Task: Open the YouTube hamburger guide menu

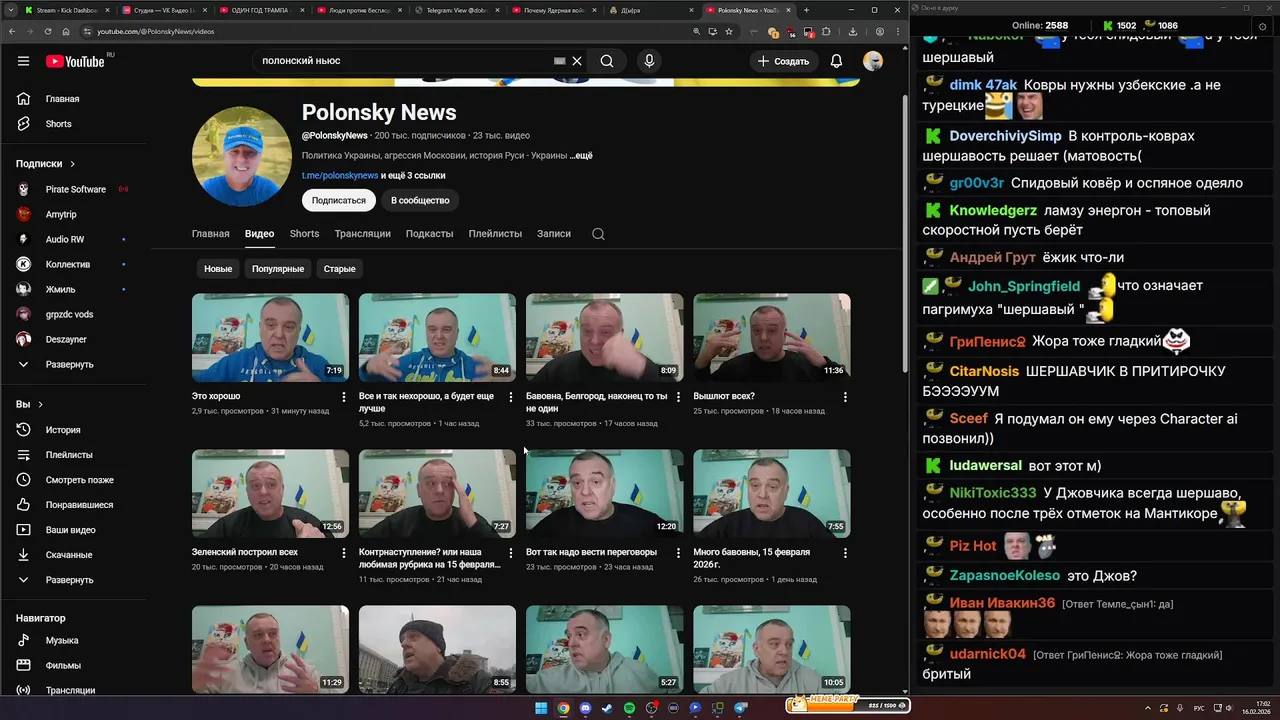Action: [23, 61]
